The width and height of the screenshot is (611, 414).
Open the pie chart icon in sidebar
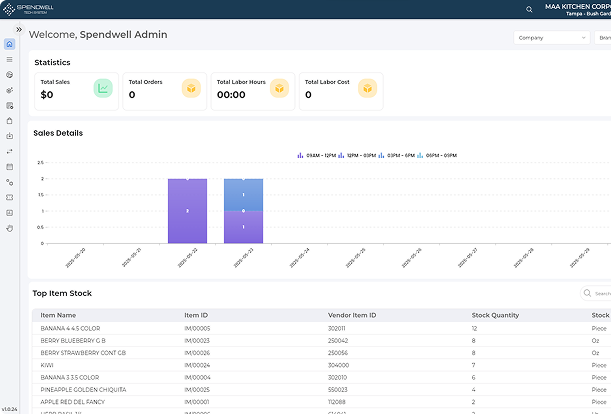[x=10, y=74]
